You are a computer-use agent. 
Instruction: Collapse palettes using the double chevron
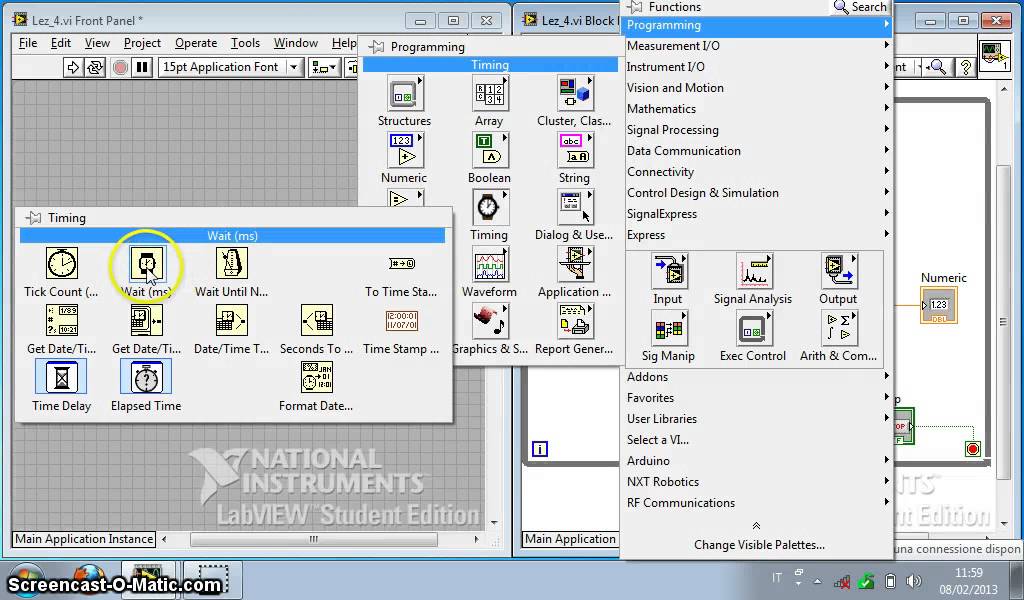pyautogui.click(x=756, y=526)
